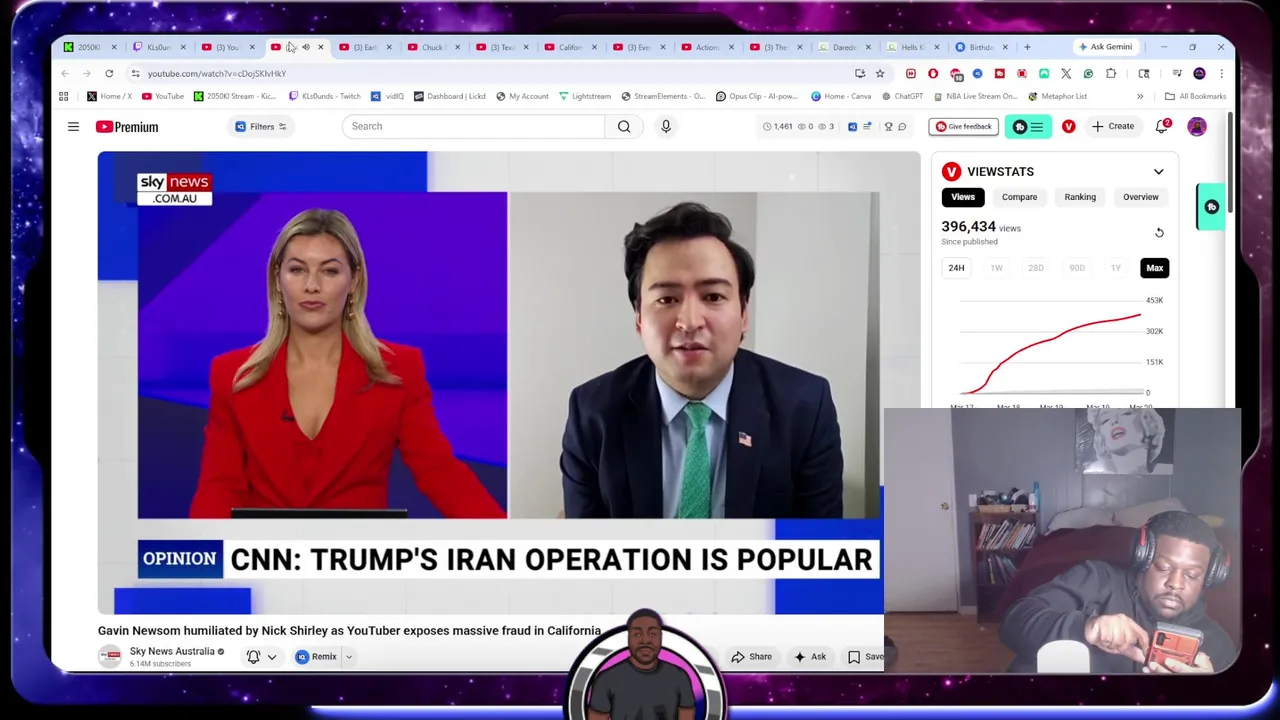Click the Create button
Screen dimensions: 1280x720
(1113, 126)
